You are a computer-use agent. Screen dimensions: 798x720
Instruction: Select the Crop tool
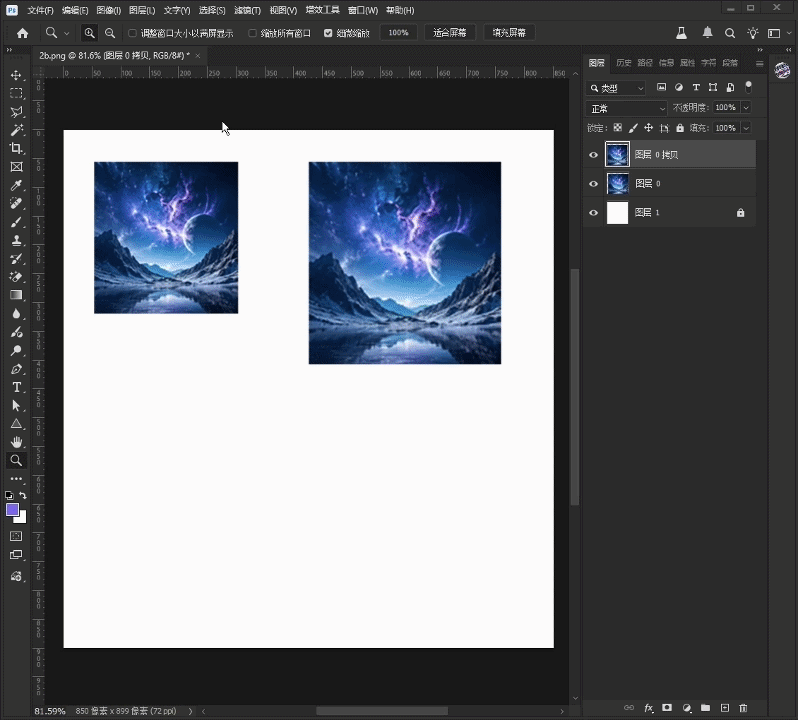[16, 149]
